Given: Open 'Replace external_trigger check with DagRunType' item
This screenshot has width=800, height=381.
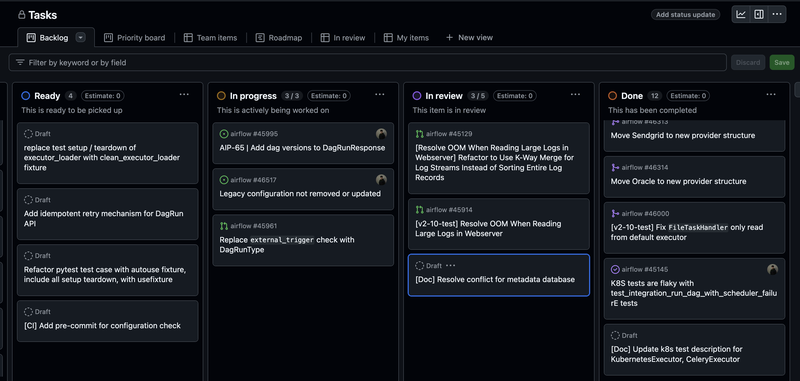Looking at the screenshot, I should pos(287,245).
